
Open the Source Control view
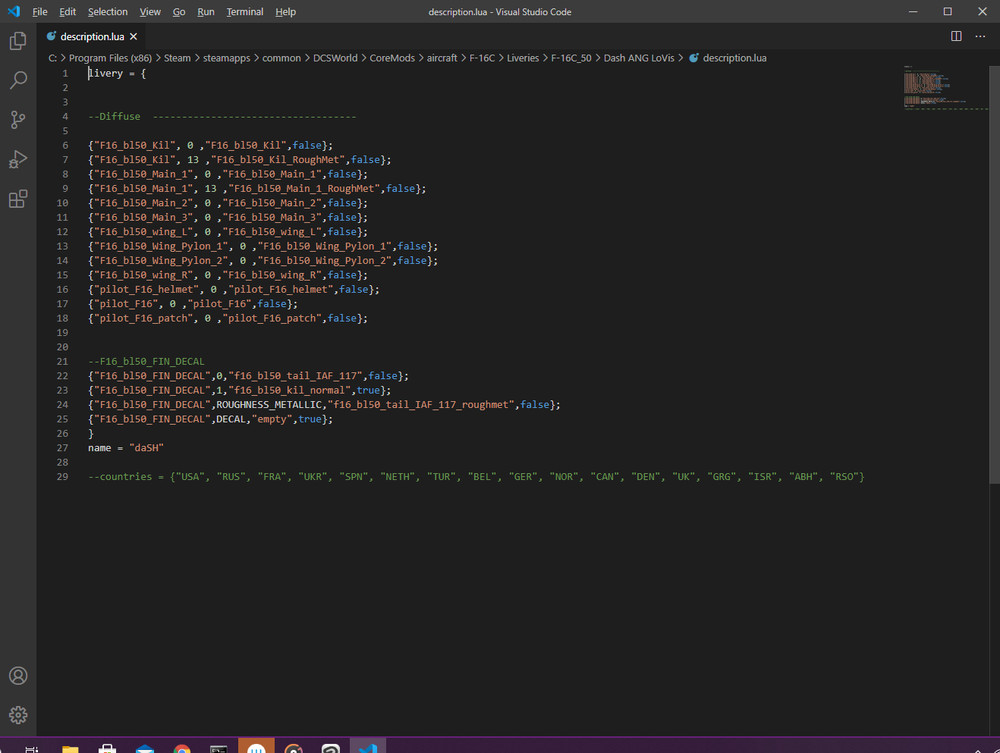click(x=18, y=120)
